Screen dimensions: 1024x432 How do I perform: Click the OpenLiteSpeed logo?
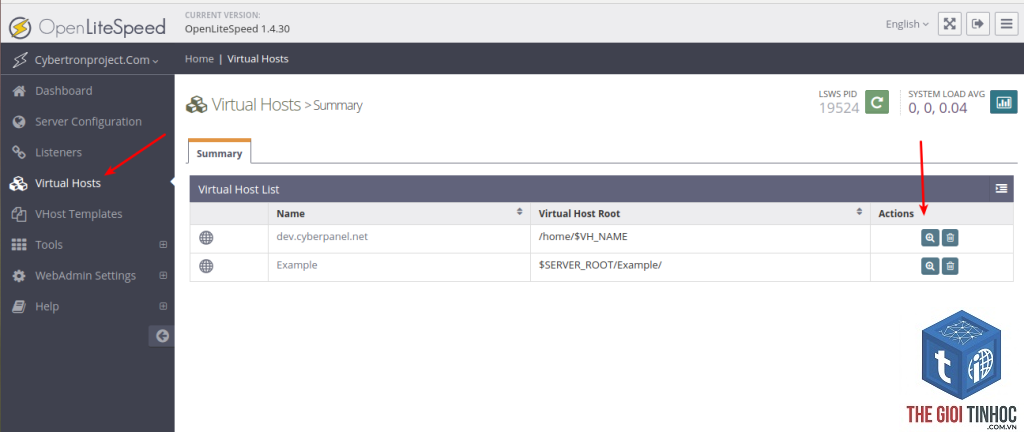(88, 27)
